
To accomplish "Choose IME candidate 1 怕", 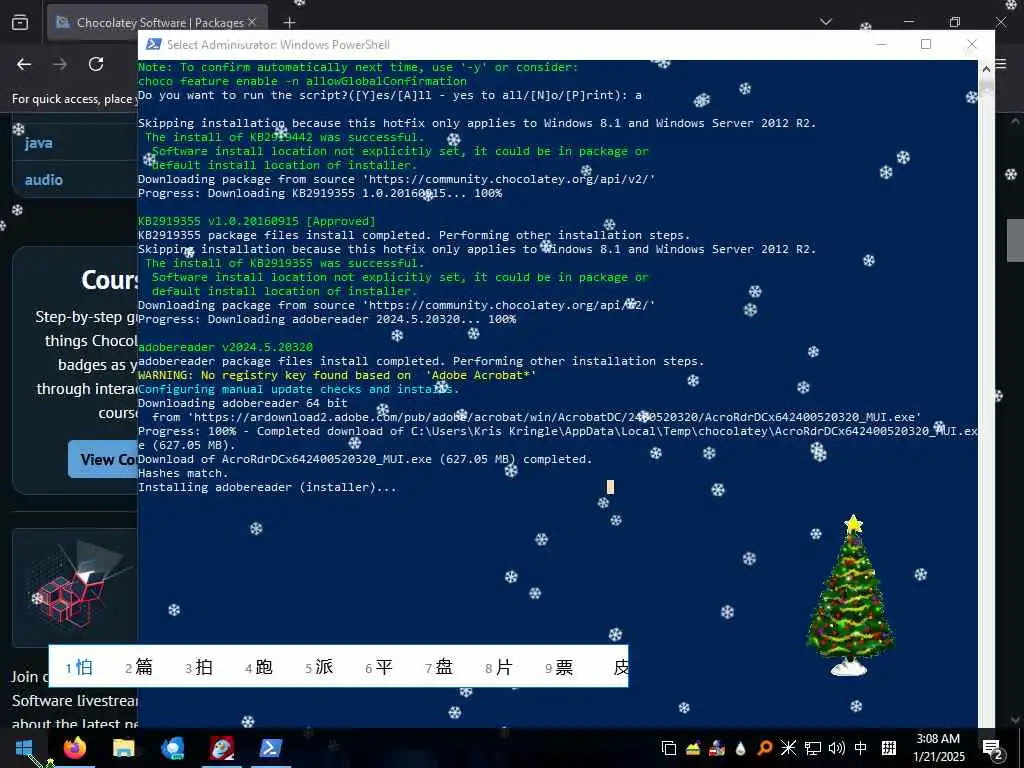I will tap(79, 667).
